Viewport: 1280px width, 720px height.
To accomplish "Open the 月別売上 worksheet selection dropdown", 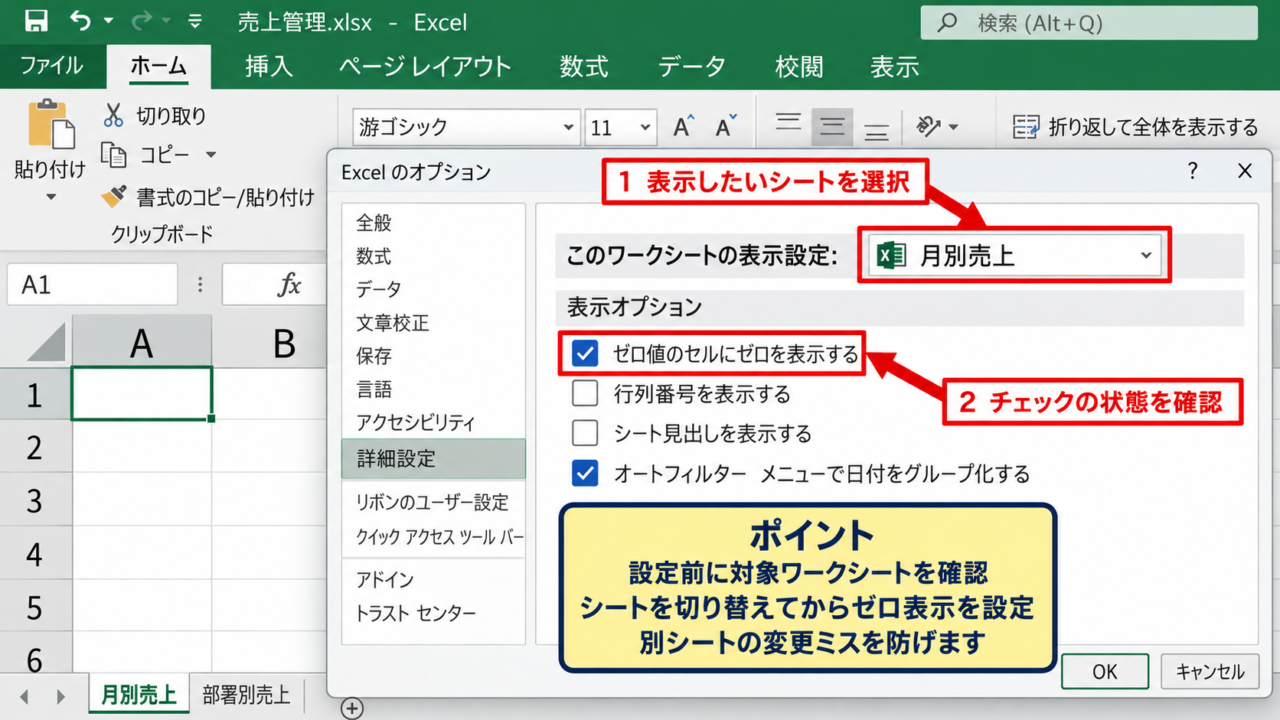I will coord(1014,256).
